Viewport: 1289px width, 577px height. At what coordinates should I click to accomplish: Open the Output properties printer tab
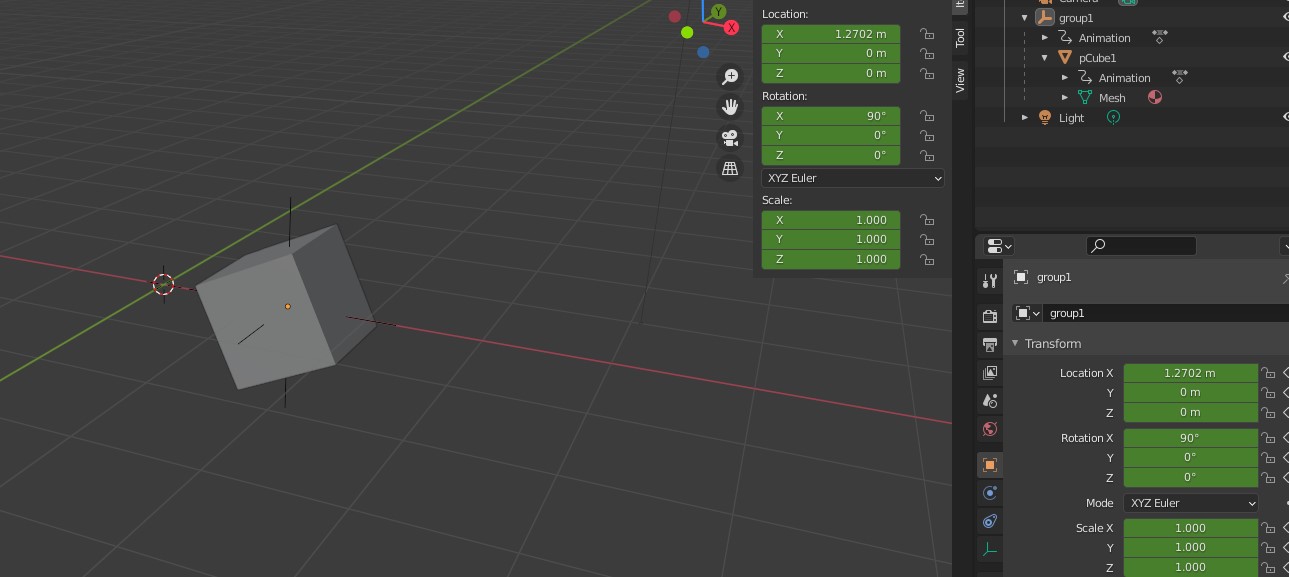point(990,345)
